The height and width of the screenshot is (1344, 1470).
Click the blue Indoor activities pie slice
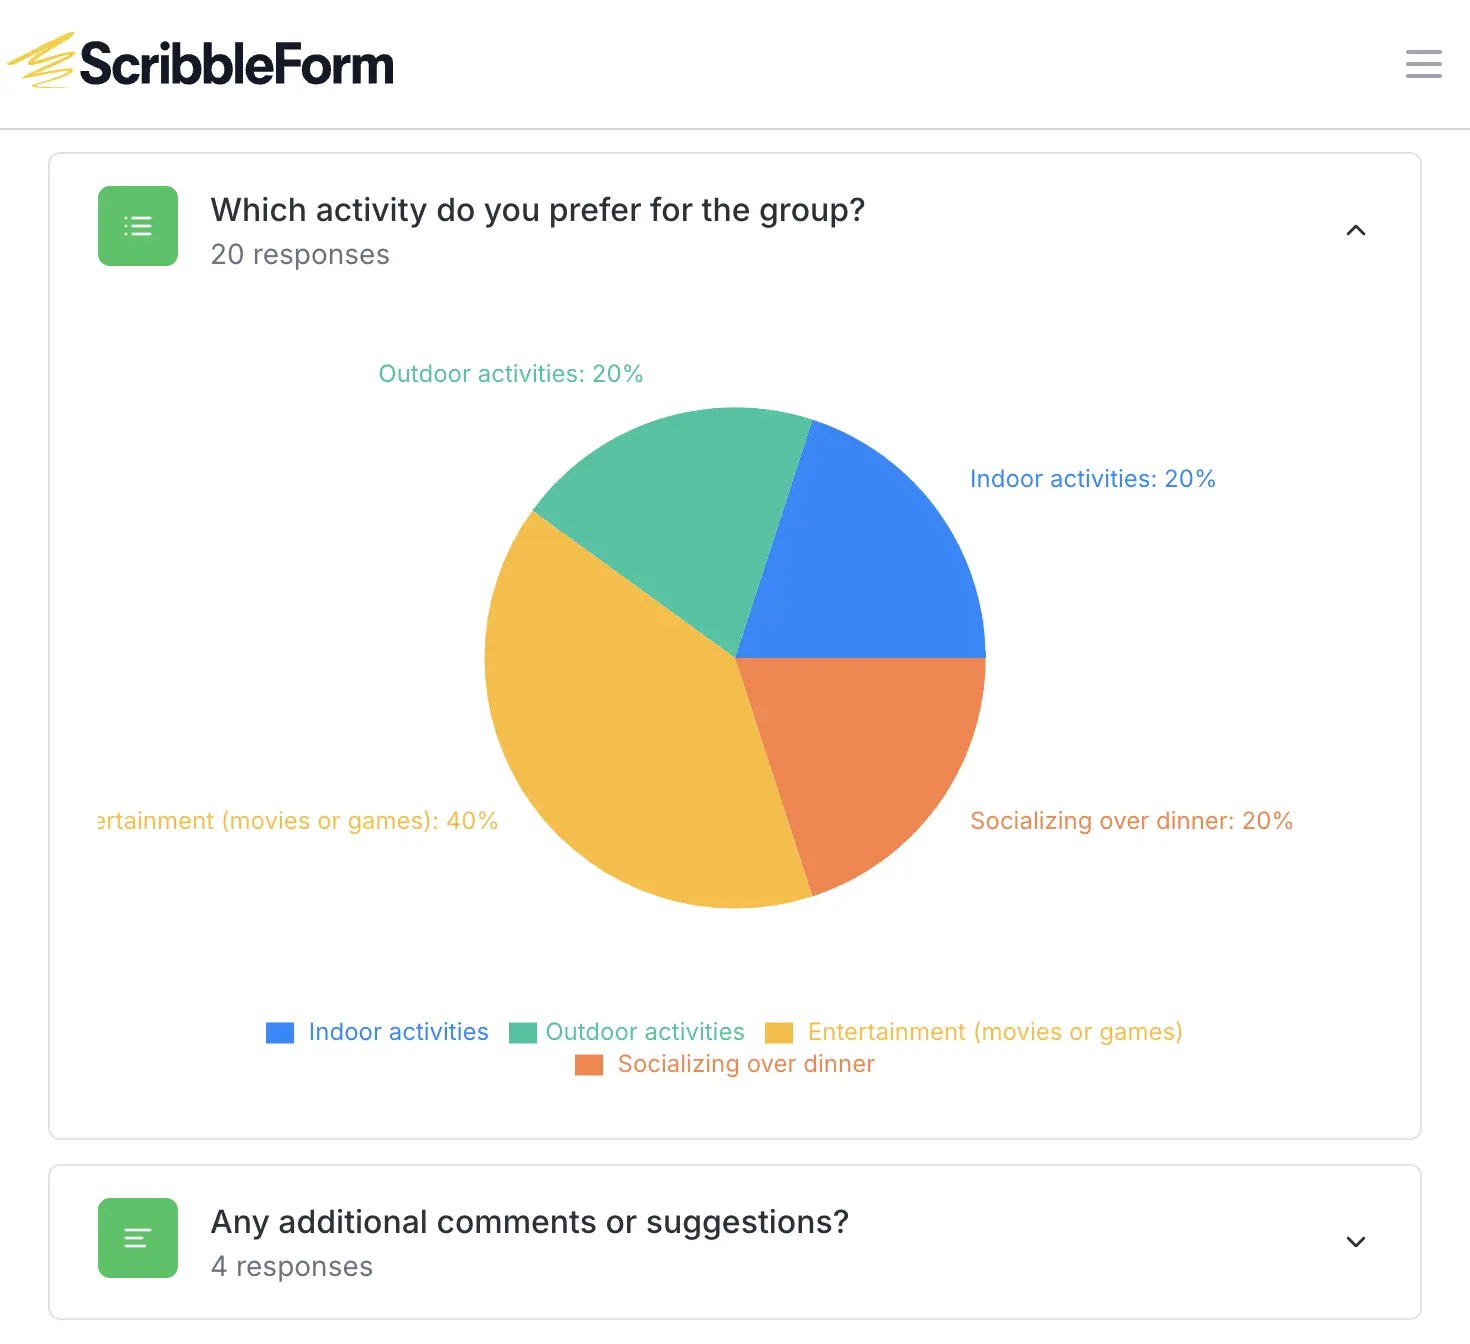tap(870, 560)
